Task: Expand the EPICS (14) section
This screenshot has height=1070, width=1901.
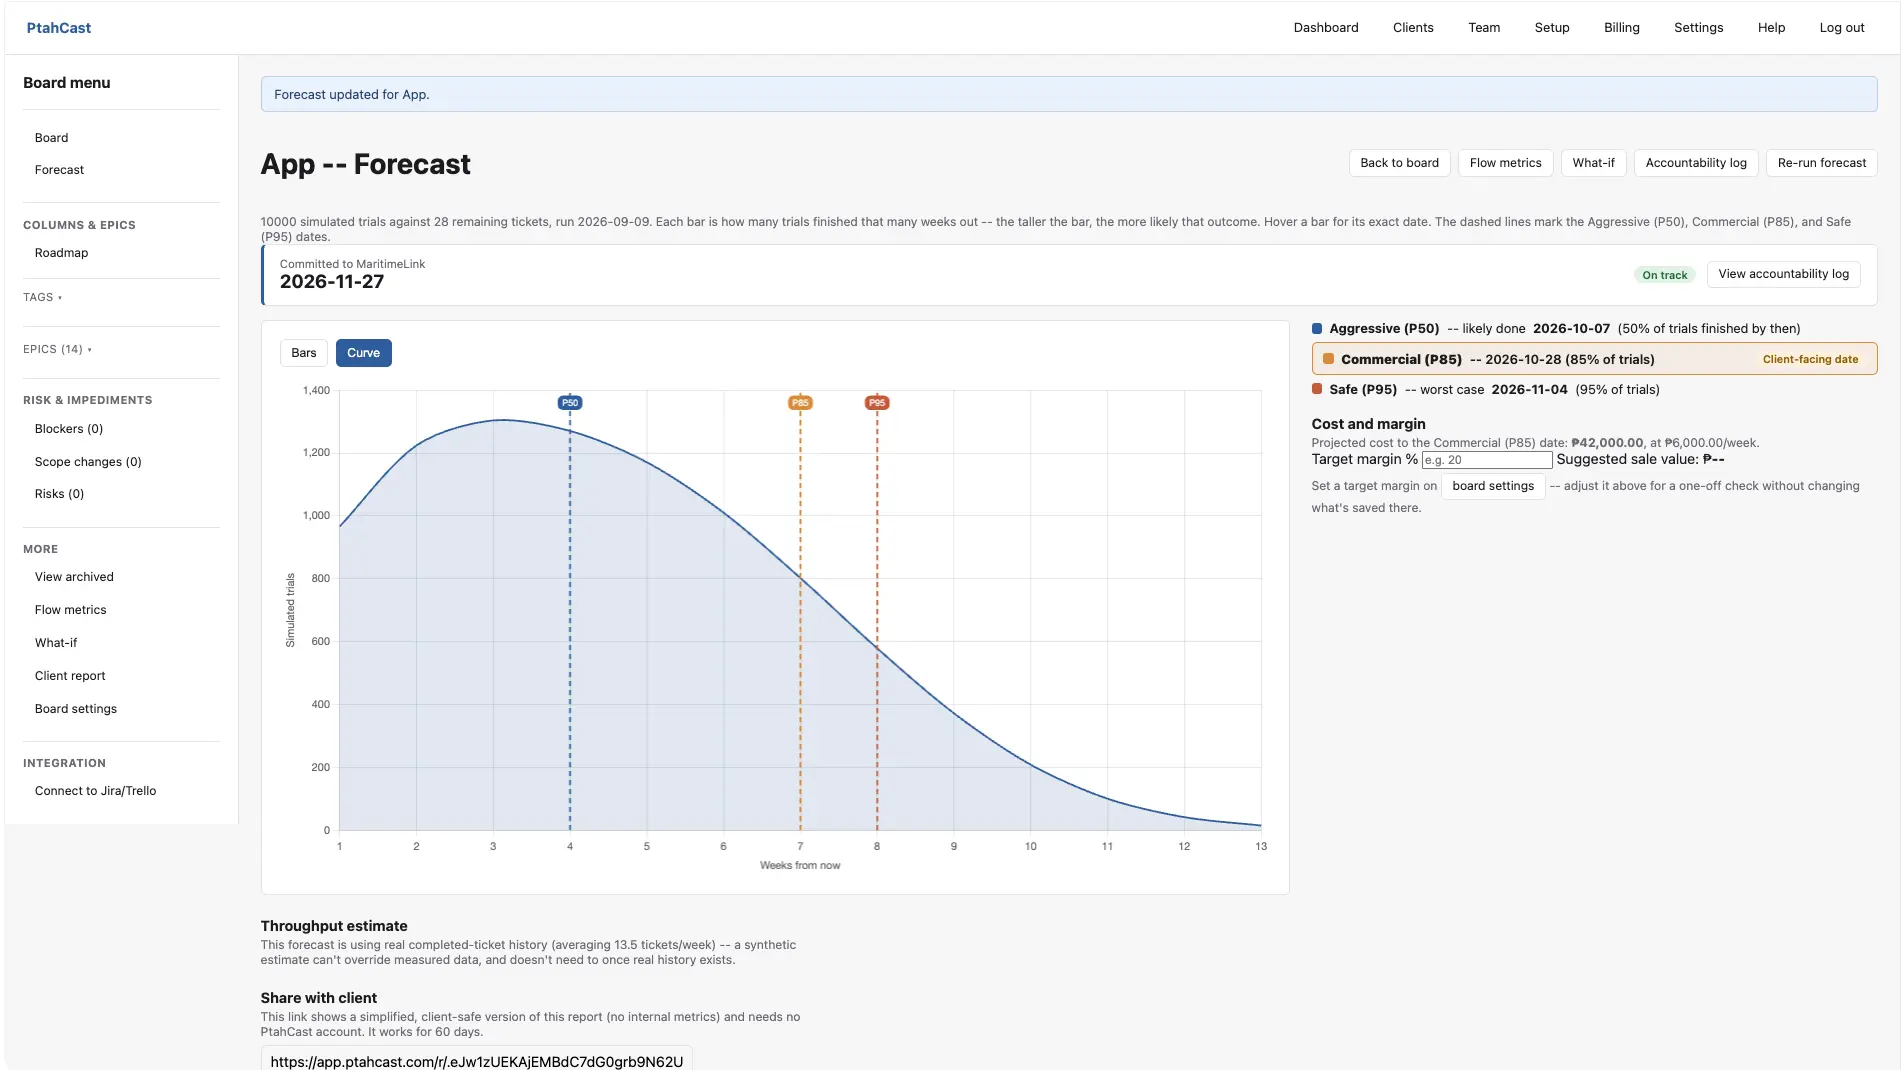Action: (57, 349)
